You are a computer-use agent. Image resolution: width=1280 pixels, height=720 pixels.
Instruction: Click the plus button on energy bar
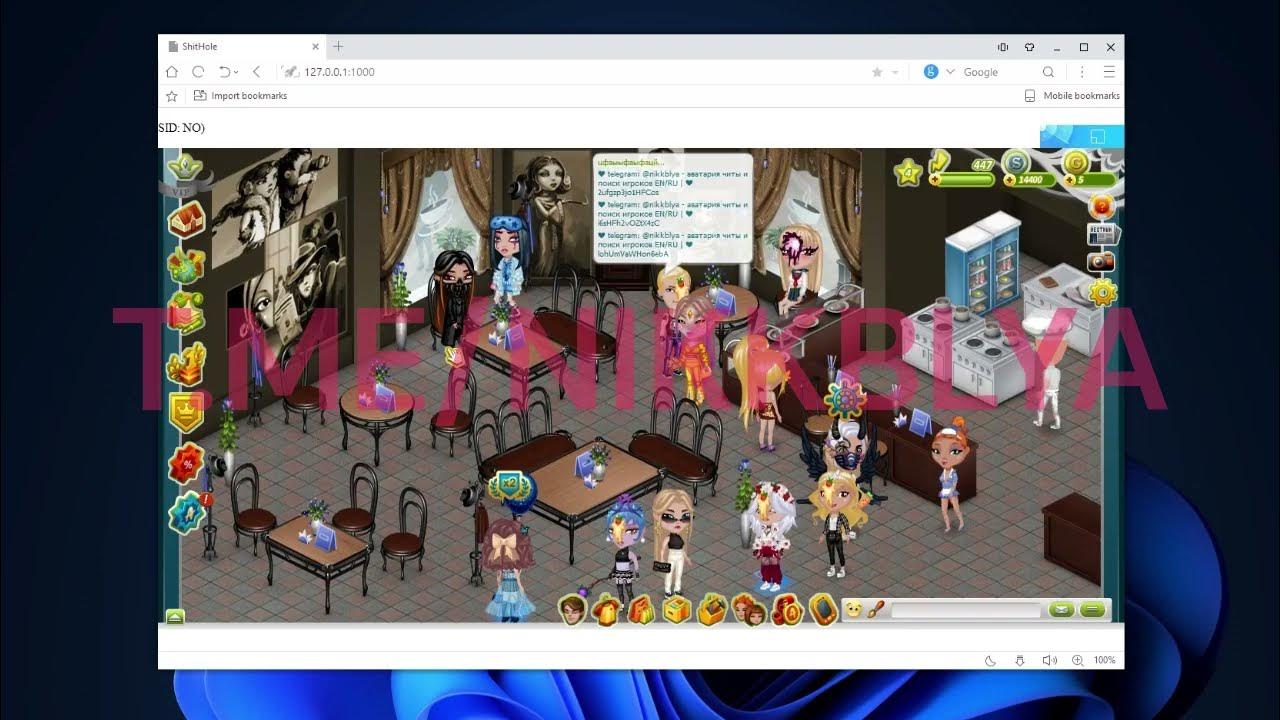(934, 180)
